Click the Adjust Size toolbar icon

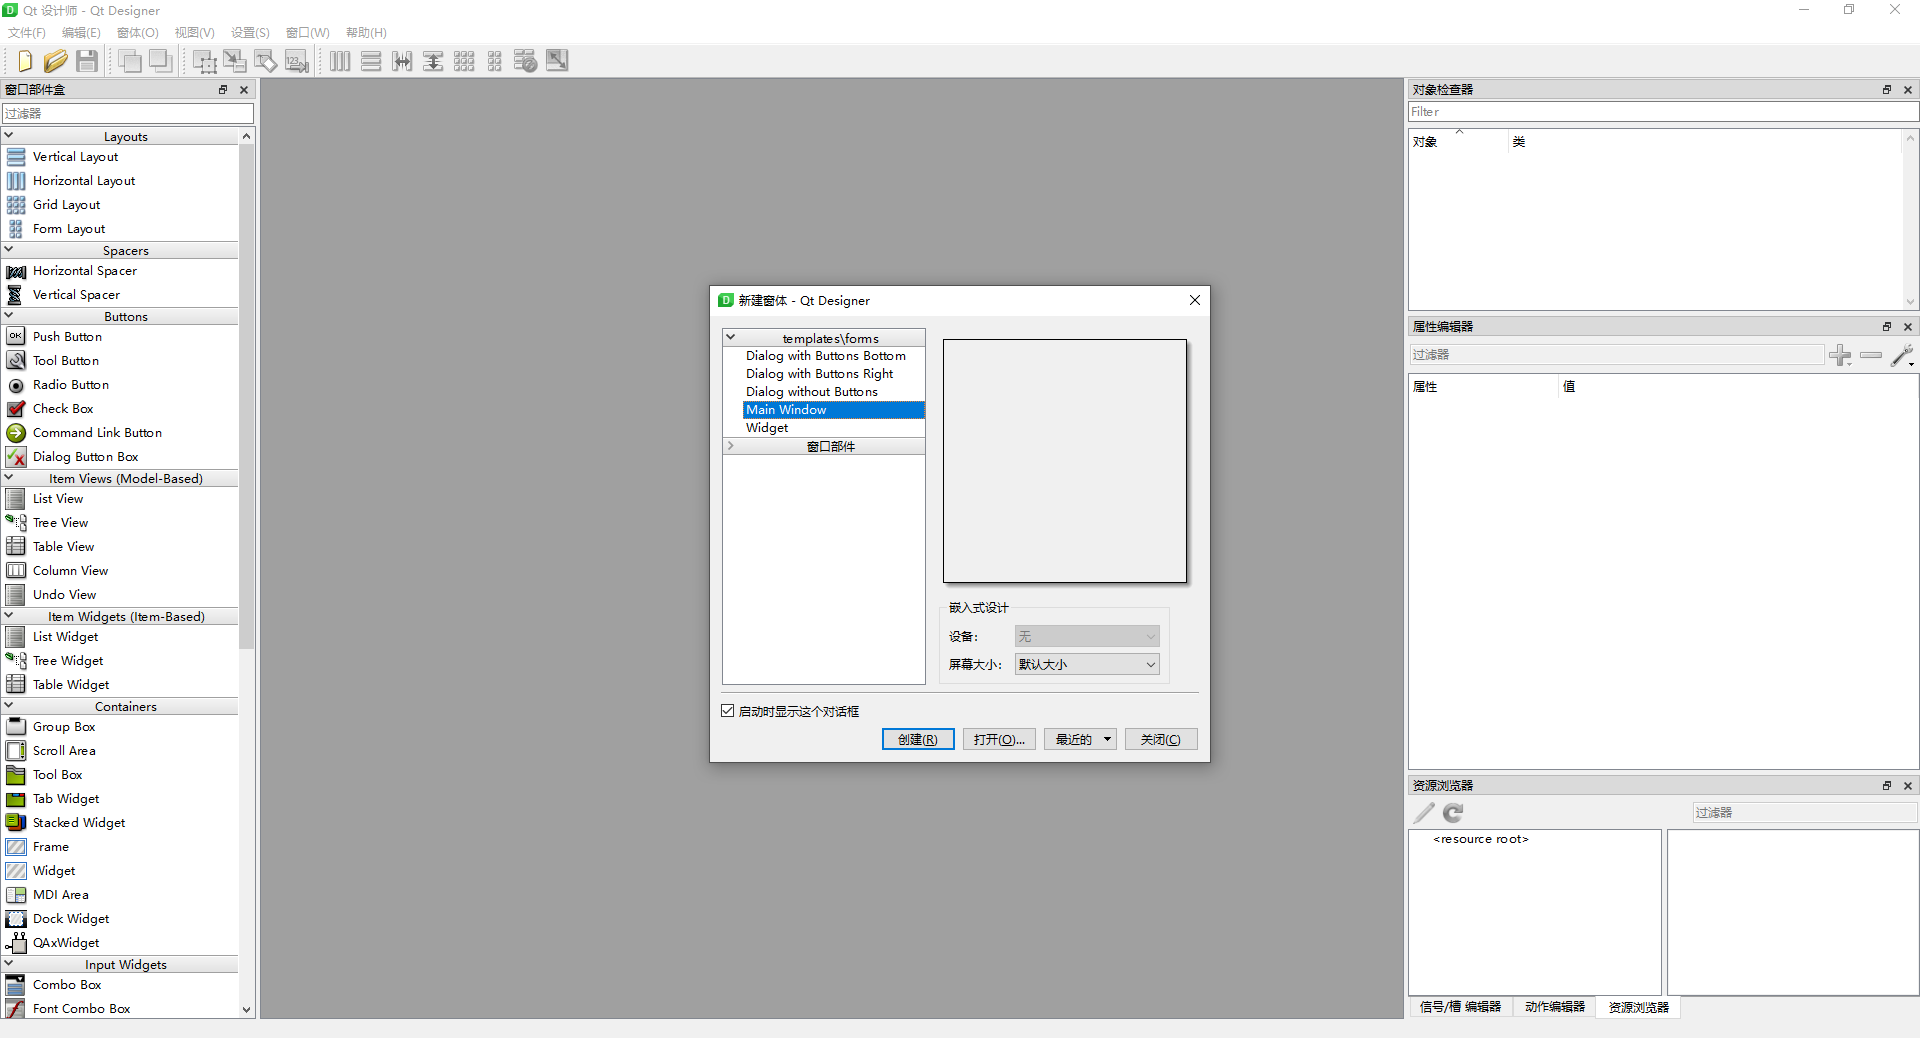(x=557, y=61)
